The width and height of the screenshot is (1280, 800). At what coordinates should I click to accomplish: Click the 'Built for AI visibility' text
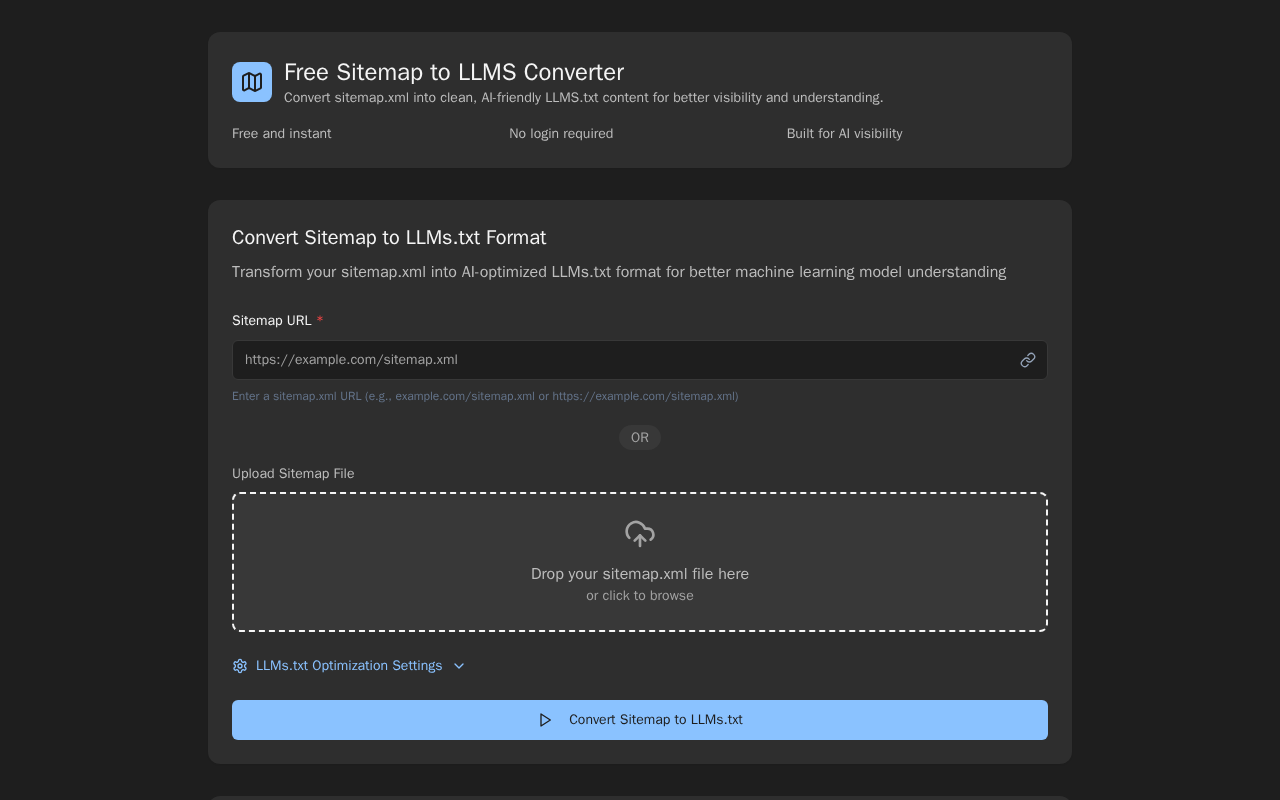[844, 134]
